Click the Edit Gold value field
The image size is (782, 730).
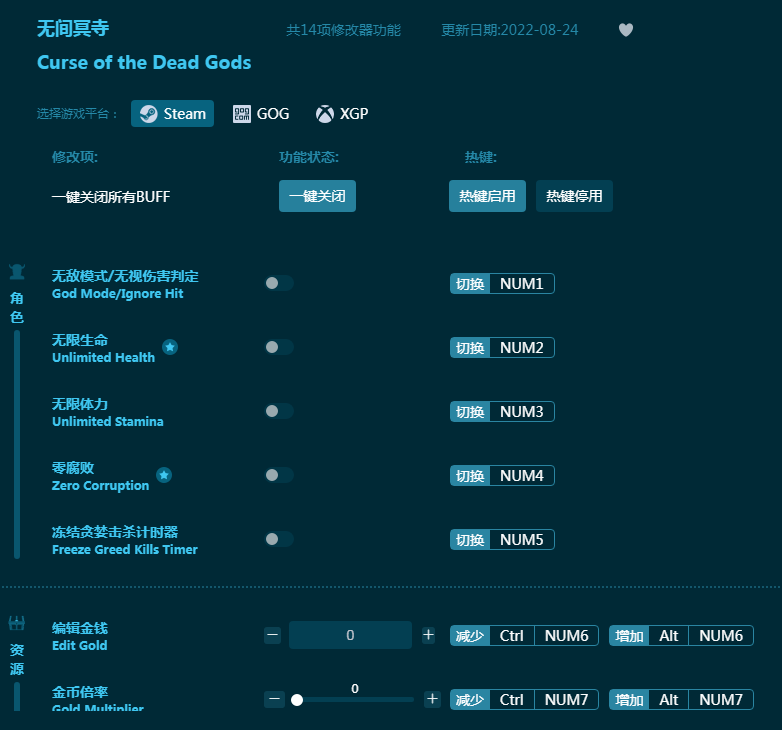tap(350, 635)
